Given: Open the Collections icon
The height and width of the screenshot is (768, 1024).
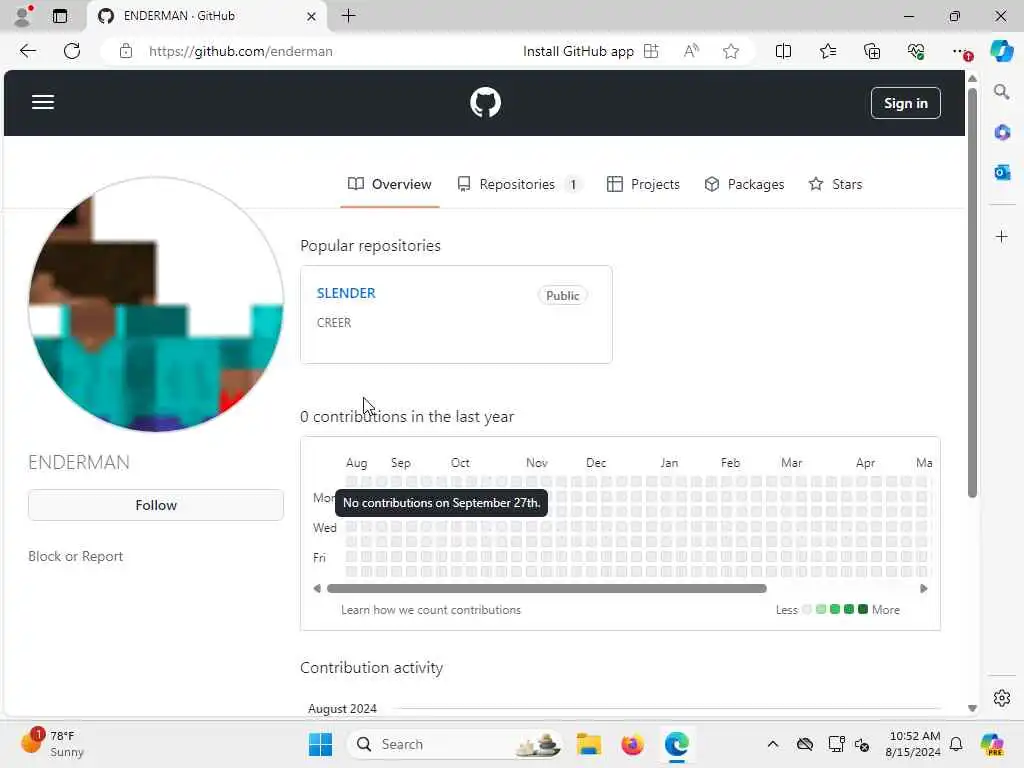Looking at the screenshot, I should [872, 51].
